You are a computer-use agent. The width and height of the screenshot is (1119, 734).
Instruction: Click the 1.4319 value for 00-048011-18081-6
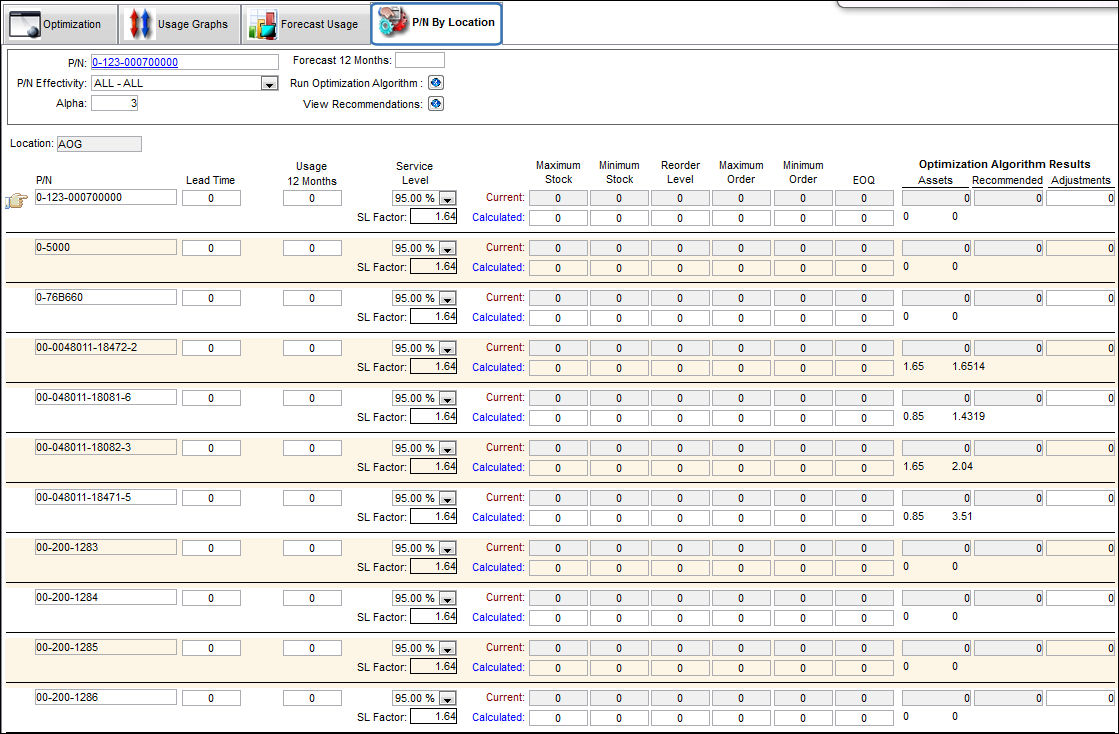[x=968, y=417]
